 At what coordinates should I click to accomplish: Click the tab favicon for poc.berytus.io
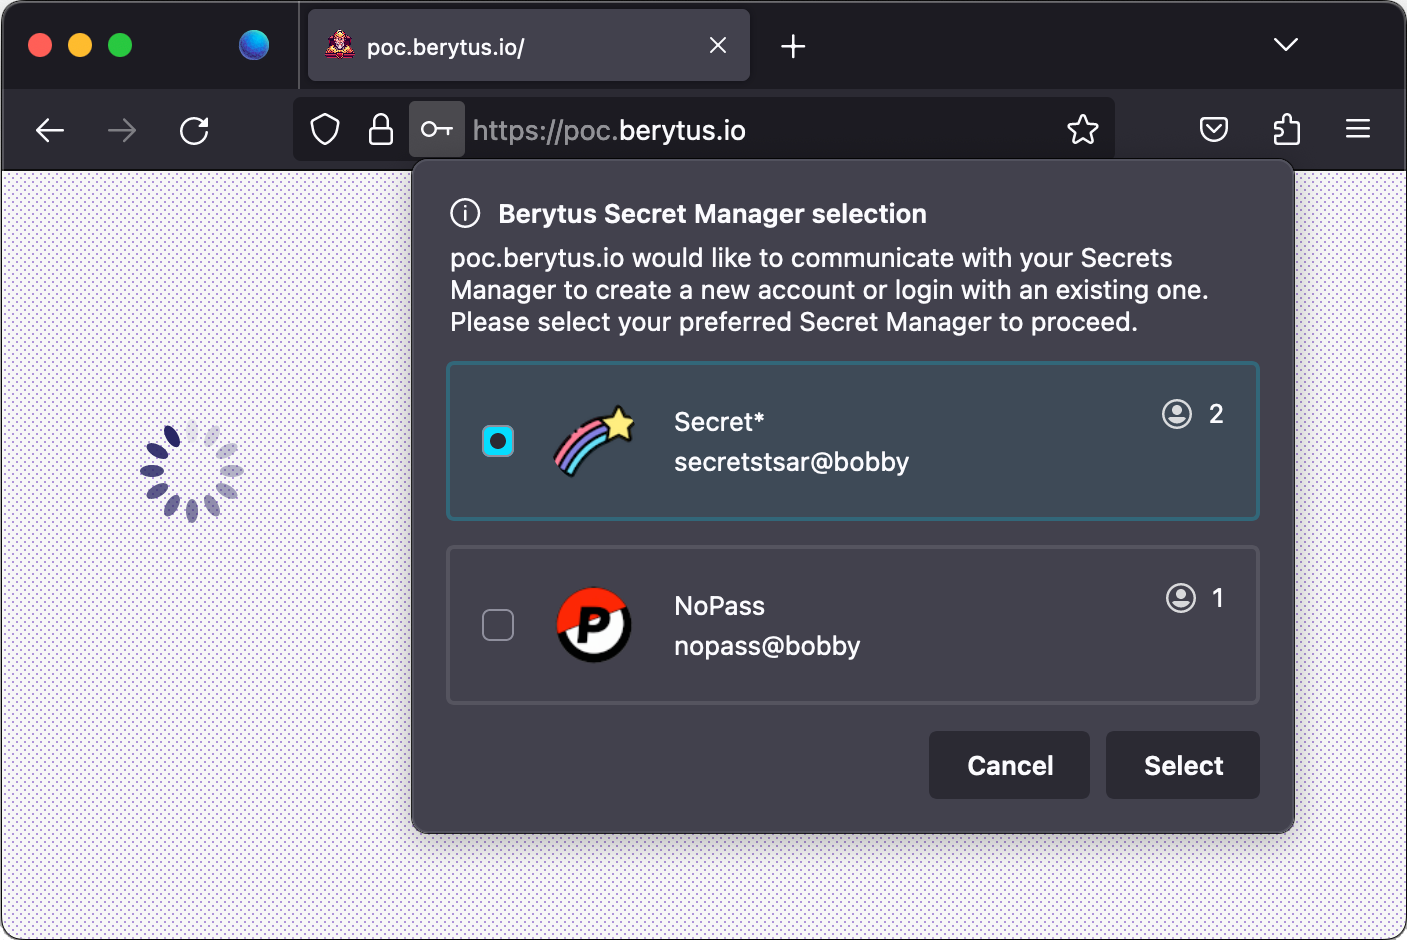click(x=340, y=45)
